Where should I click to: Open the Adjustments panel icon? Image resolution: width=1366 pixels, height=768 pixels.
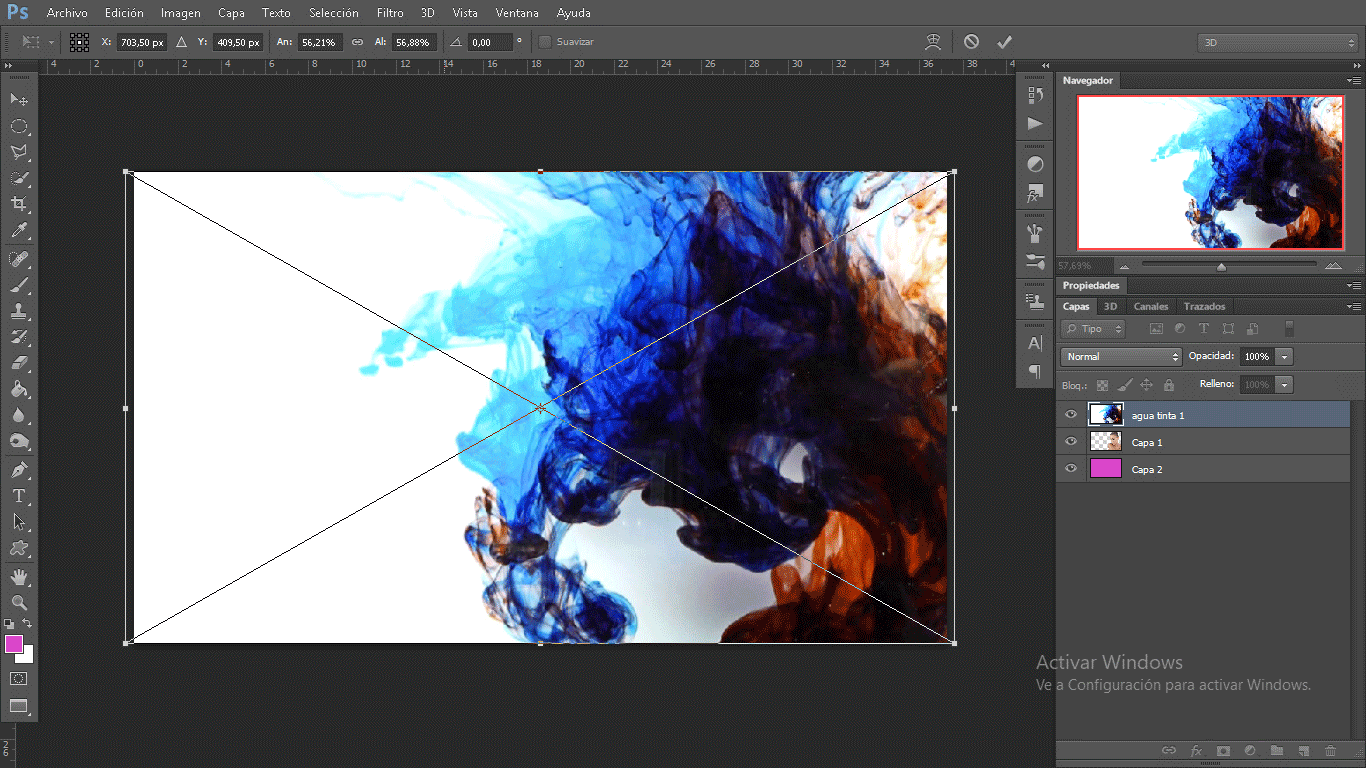pyautogui.click(x=1035, y=164)
